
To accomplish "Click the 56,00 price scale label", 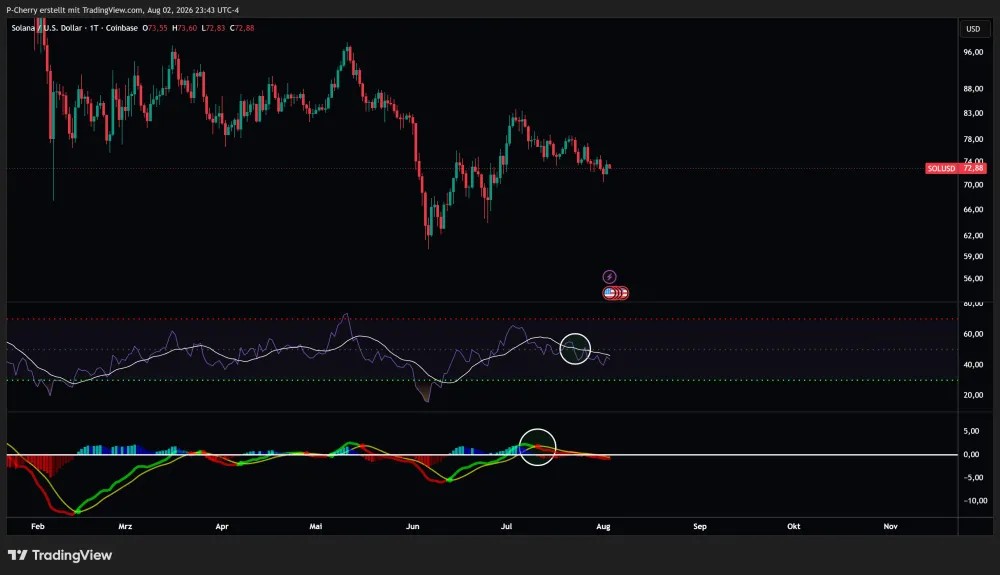I will click(x=973, y=279).
